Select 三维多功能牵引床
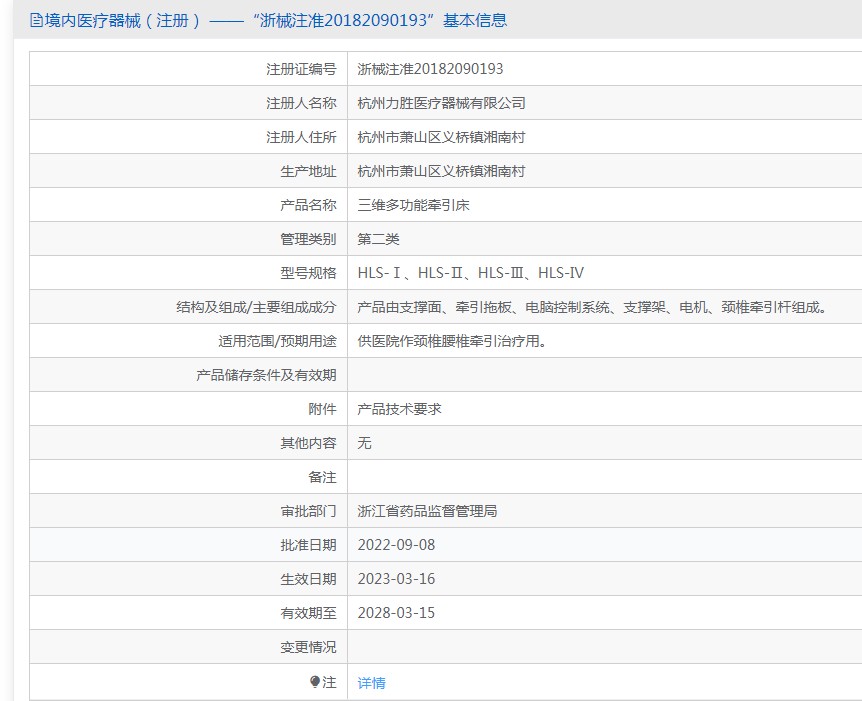Viewport: 862px width, 701px height. 413,205
